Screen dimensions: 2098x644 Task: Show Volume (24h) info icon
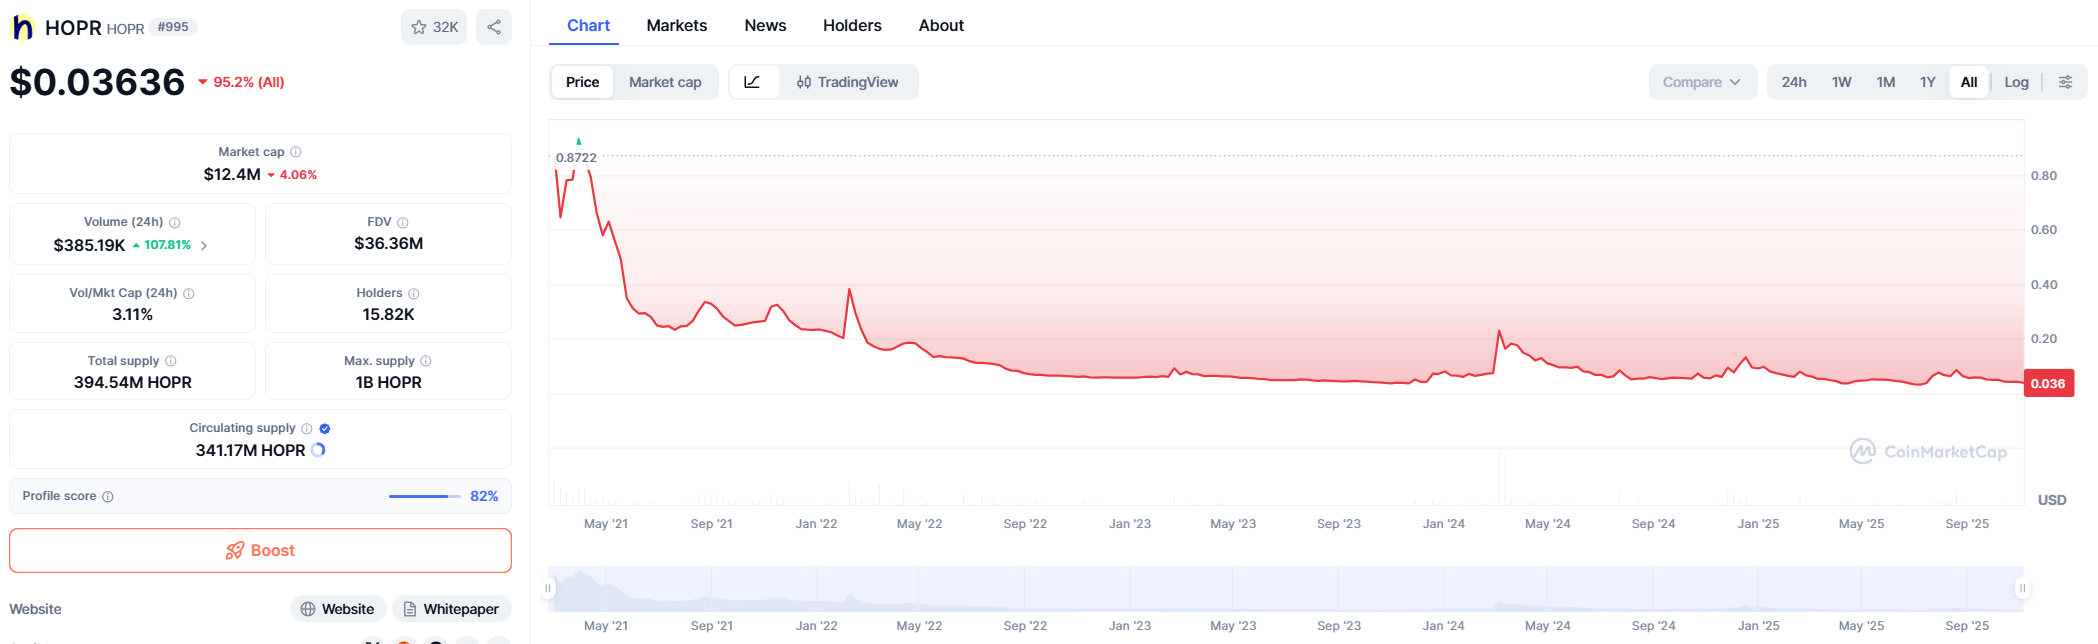(x=175, y=222)
